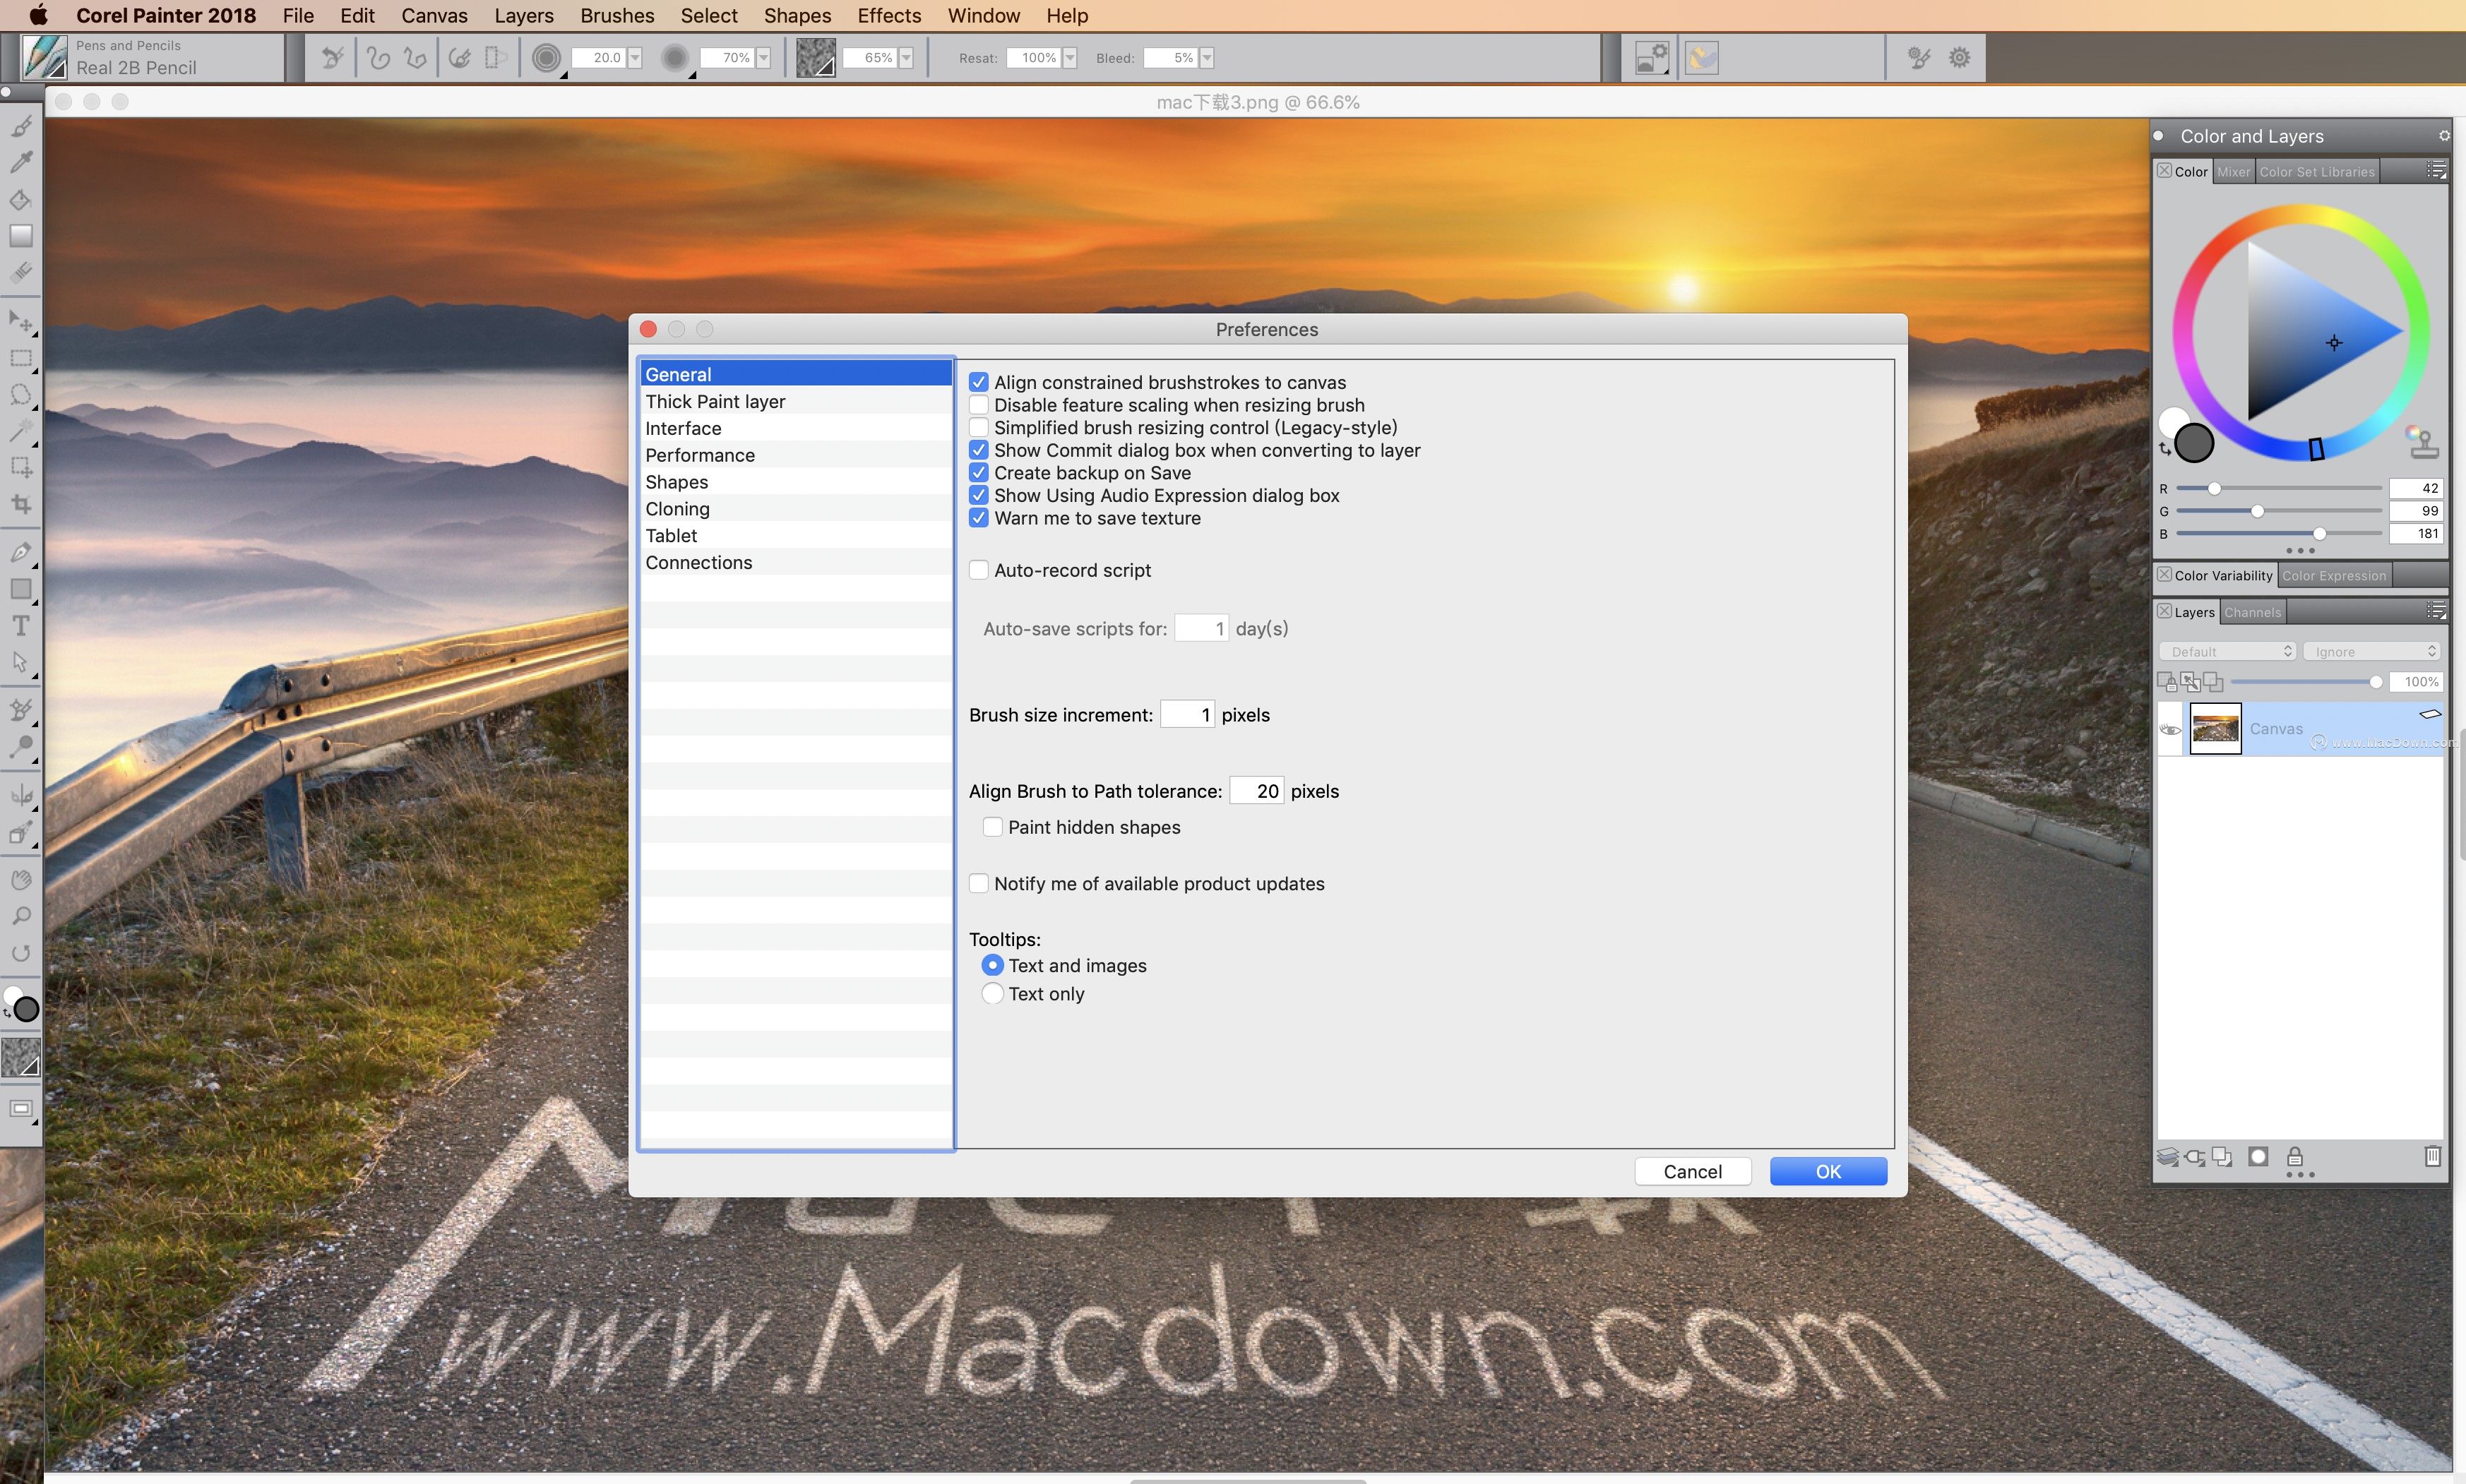
Task: Open the Brushes menu
Action: pyautogui.click(x=617, y=16)
